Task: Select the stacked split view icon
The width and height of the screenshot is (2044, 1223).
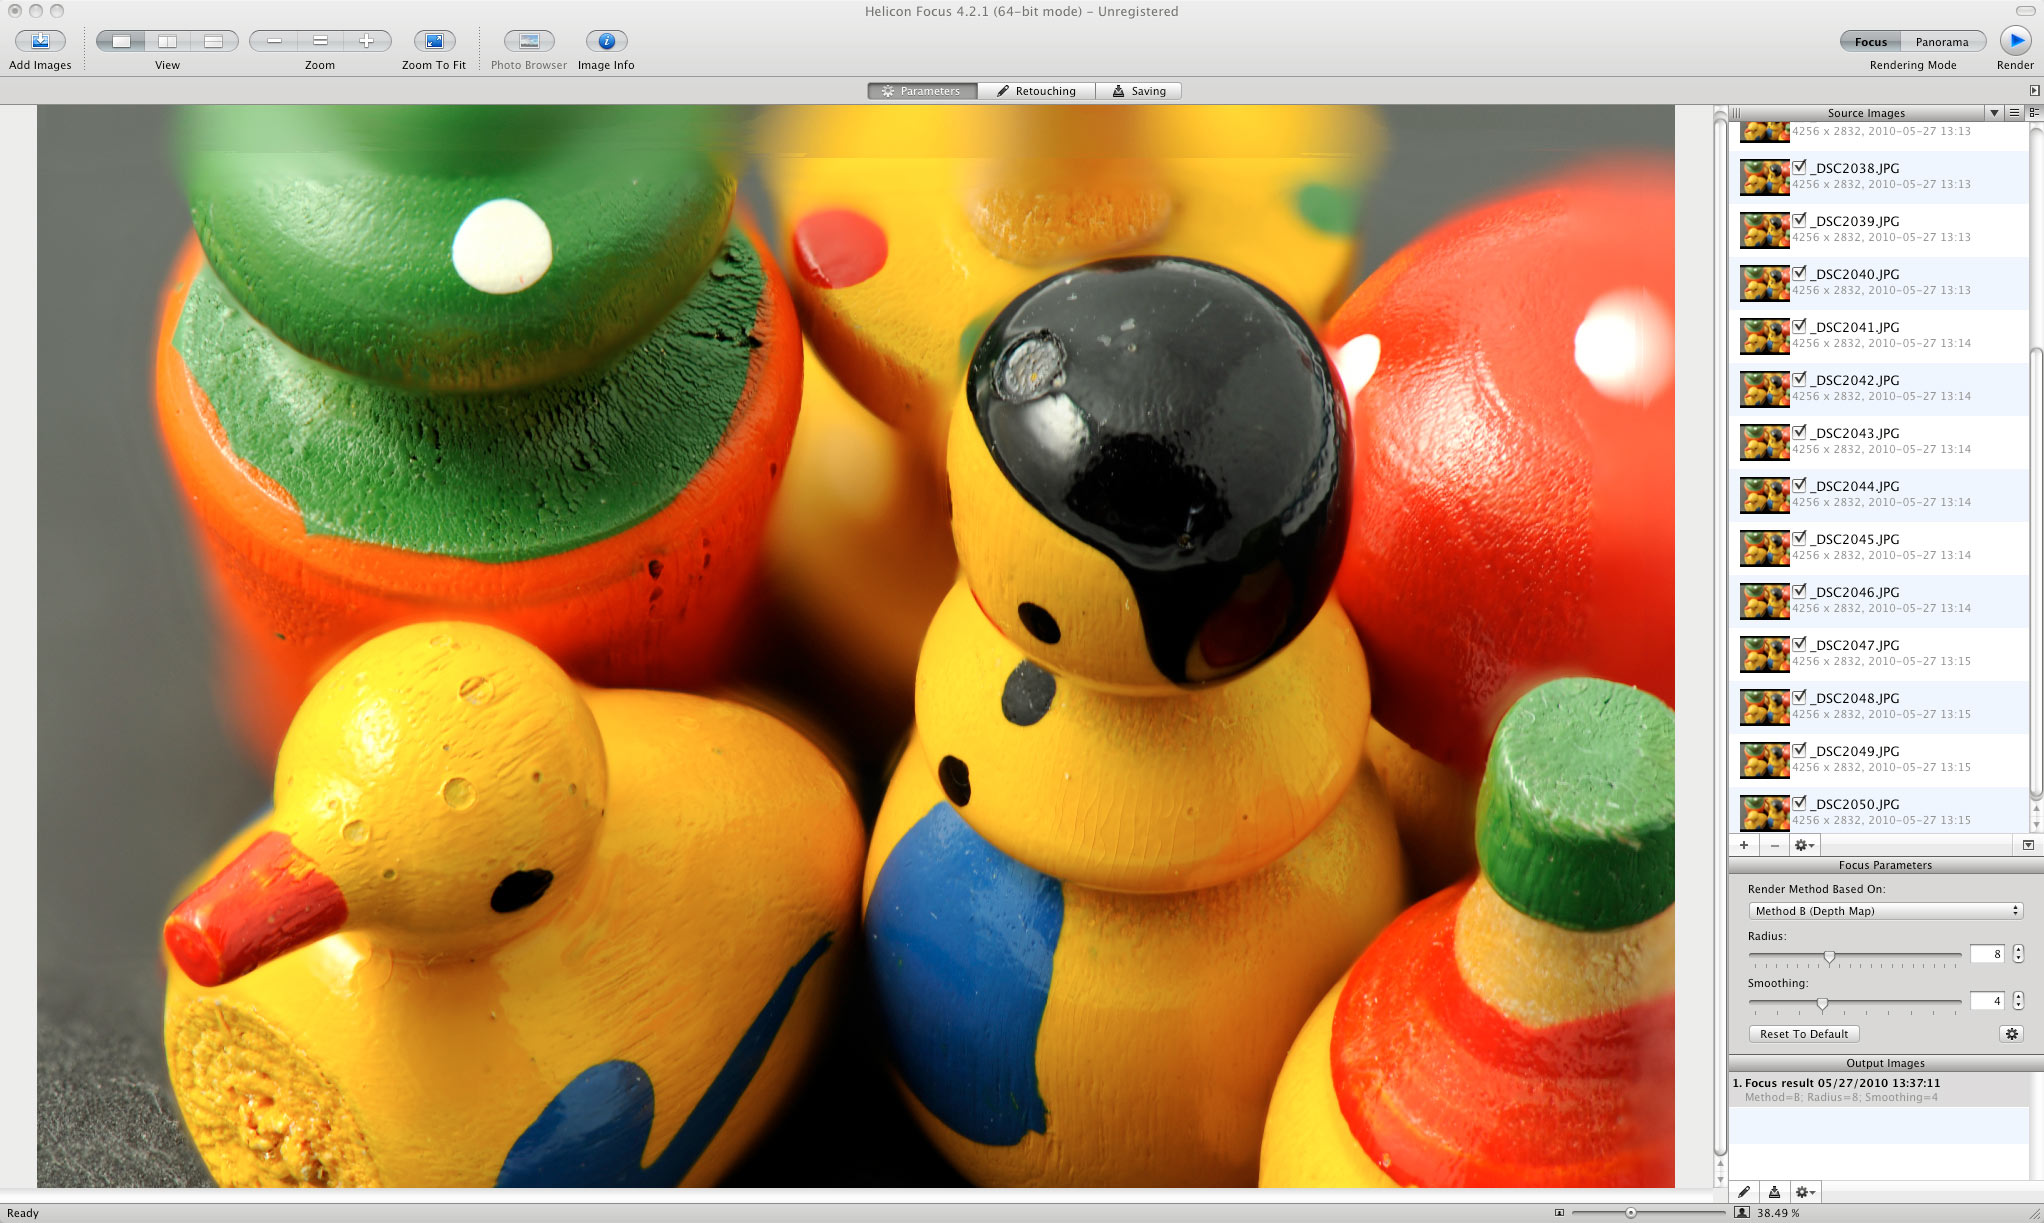Action: tap(214, 41)
